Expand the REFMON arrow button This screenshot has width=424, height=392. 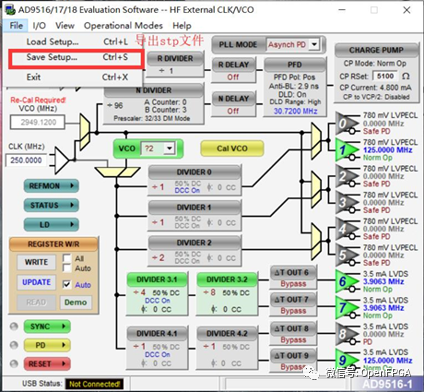(51, 186)
